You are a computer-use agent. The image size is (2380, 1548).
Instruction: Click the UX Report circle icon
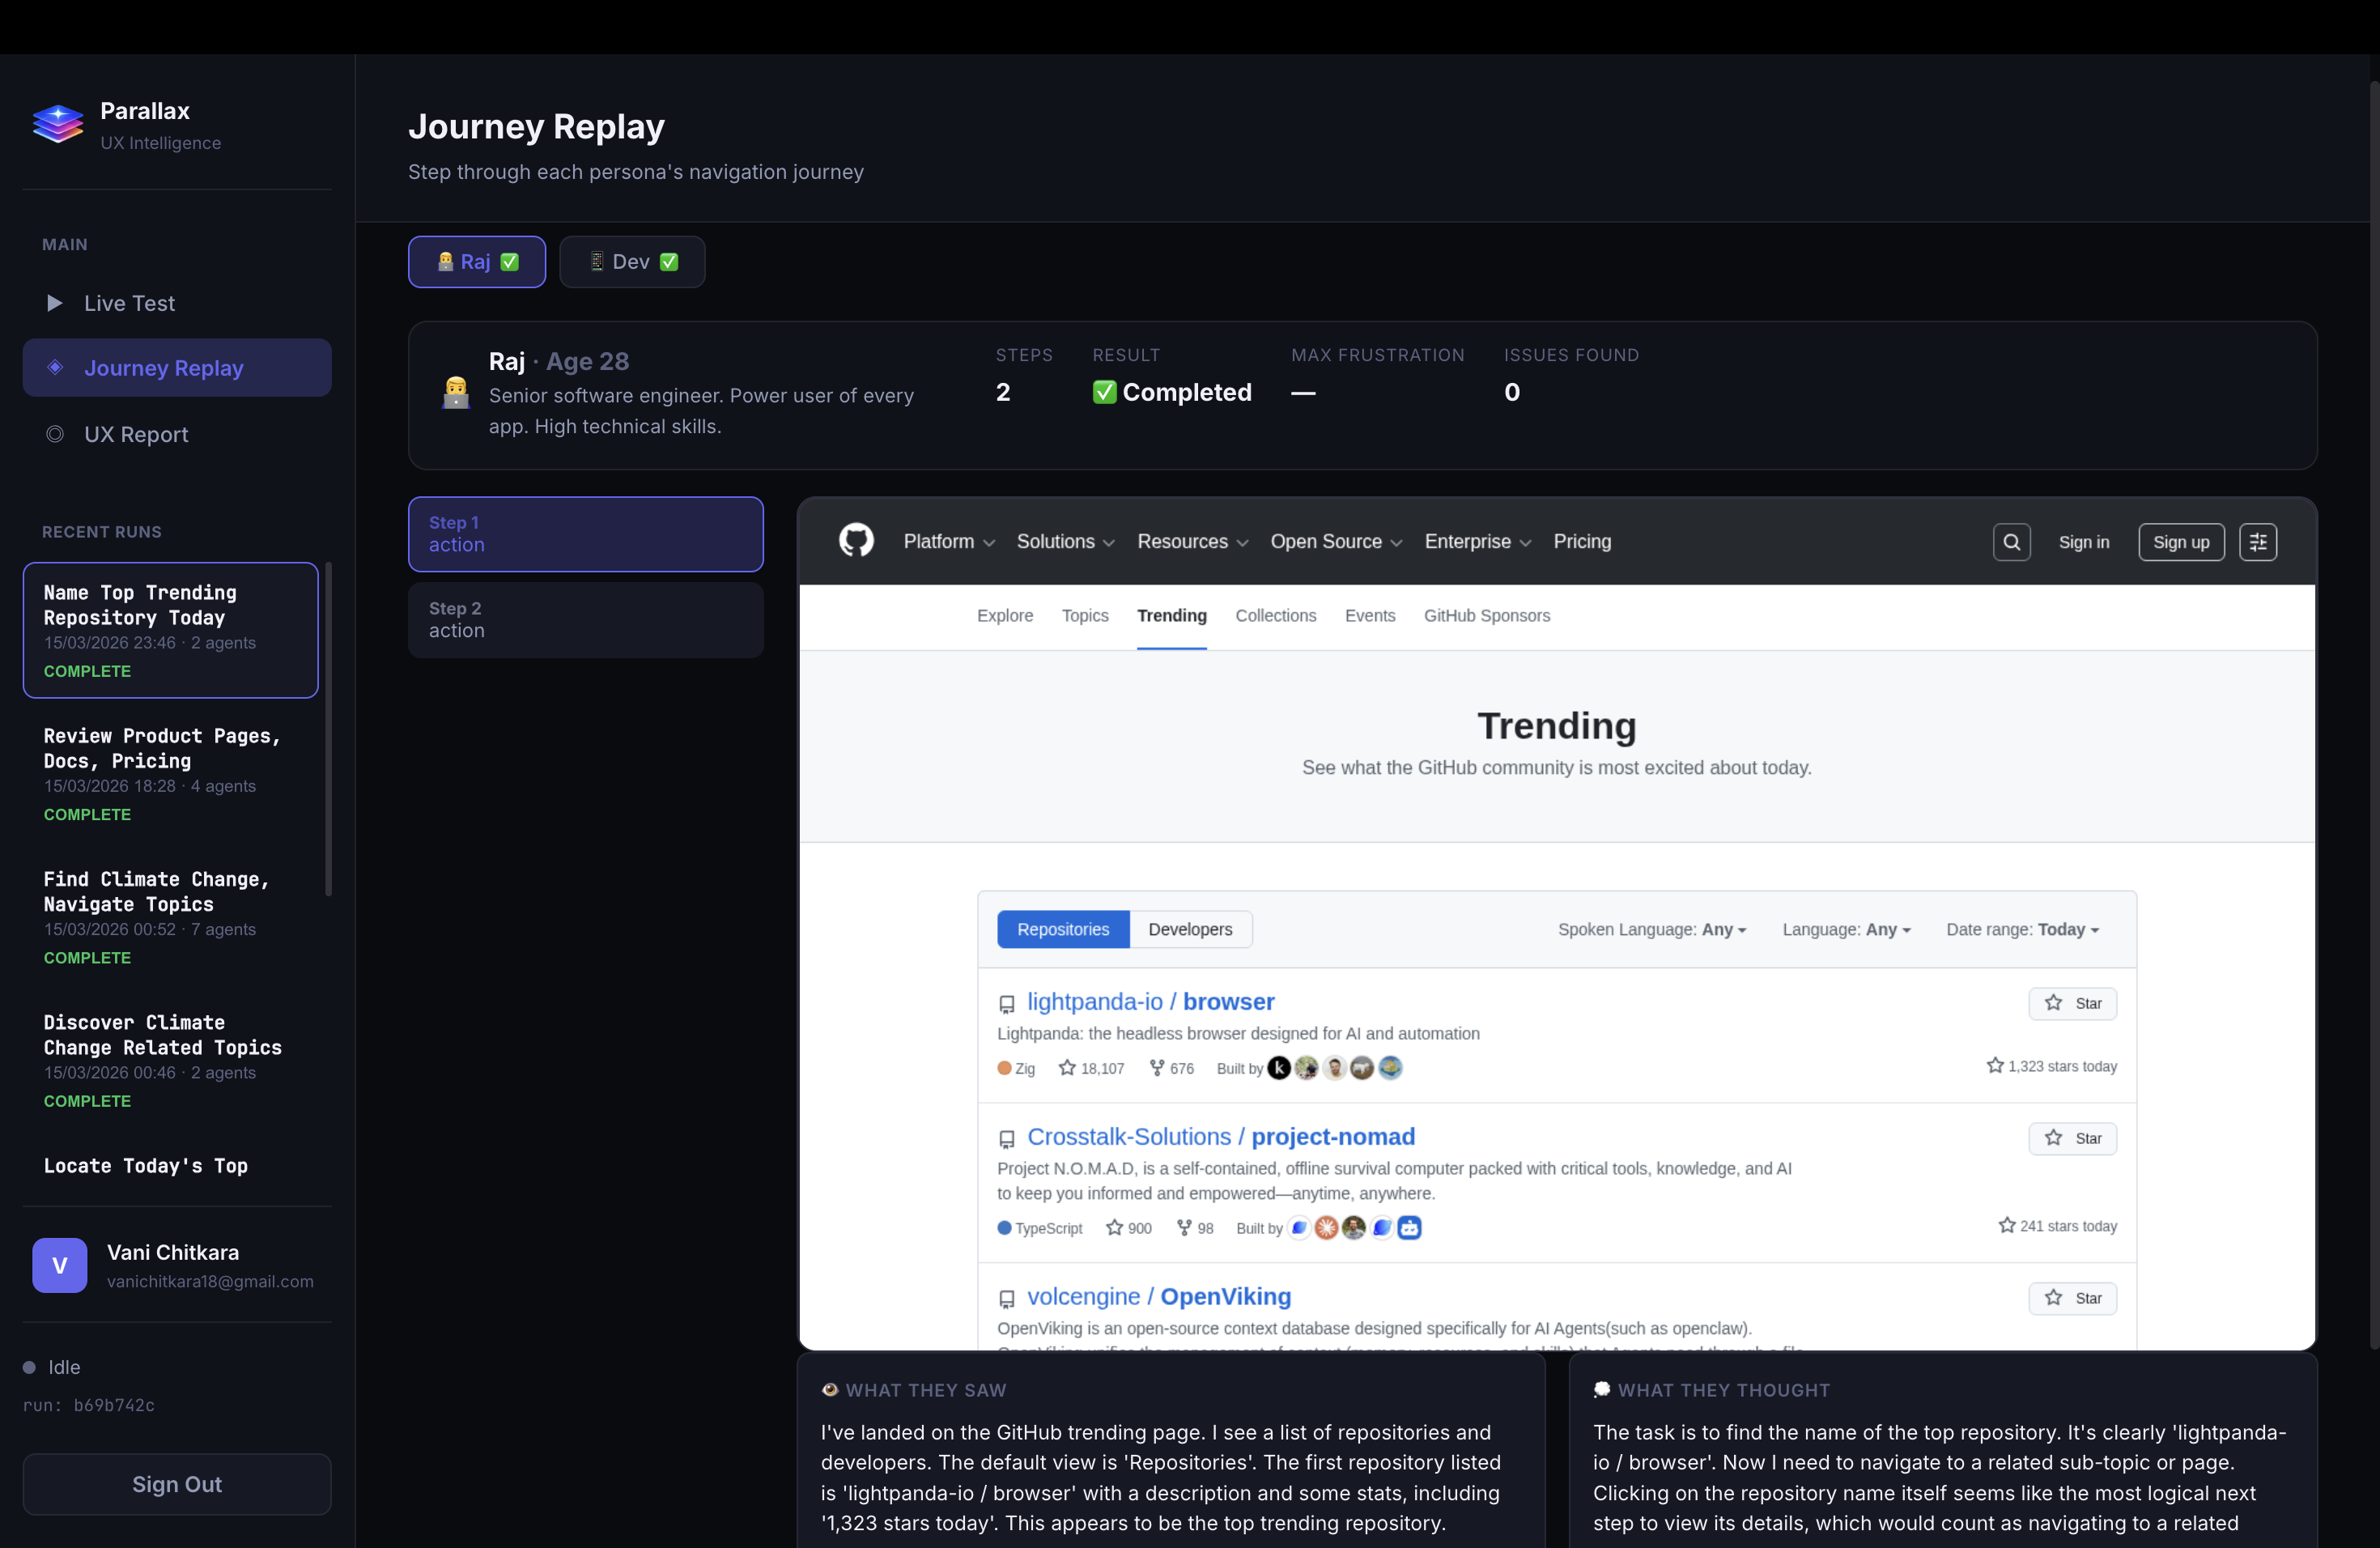pyautogui.click(x=55, y=434)
